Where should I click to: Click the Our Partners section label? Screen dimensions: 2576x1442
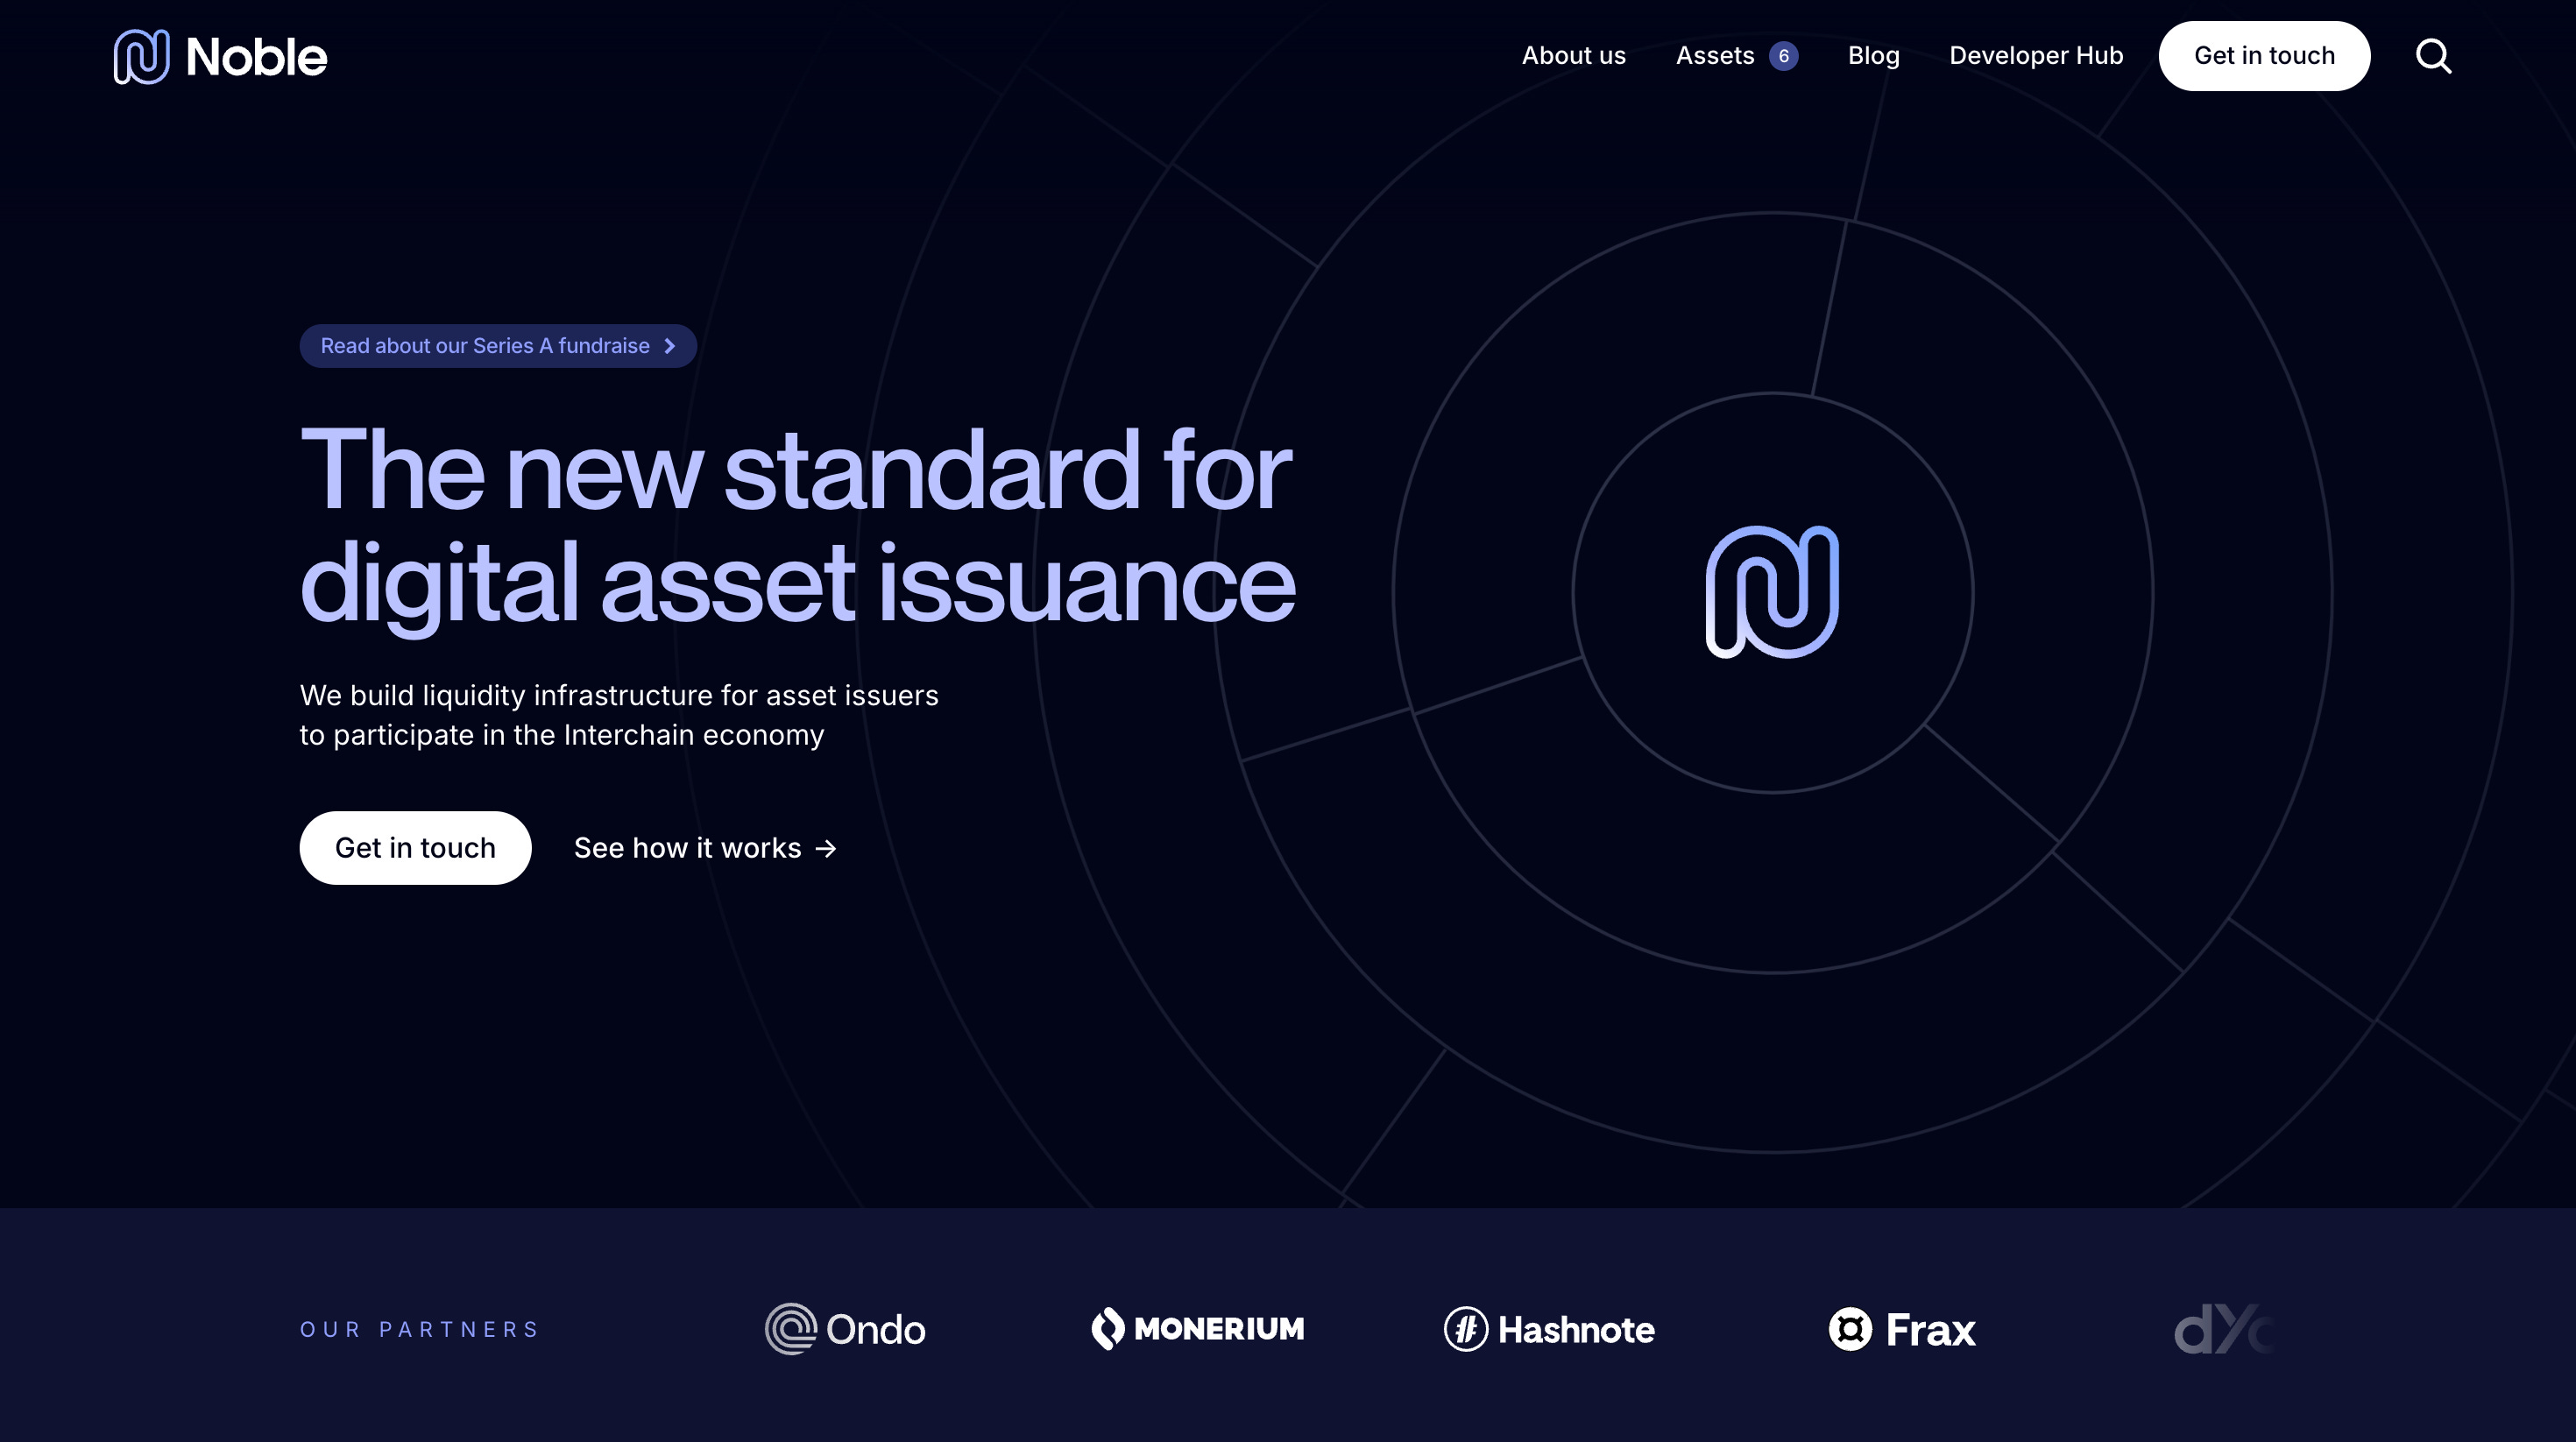(x=419, y=1329)
